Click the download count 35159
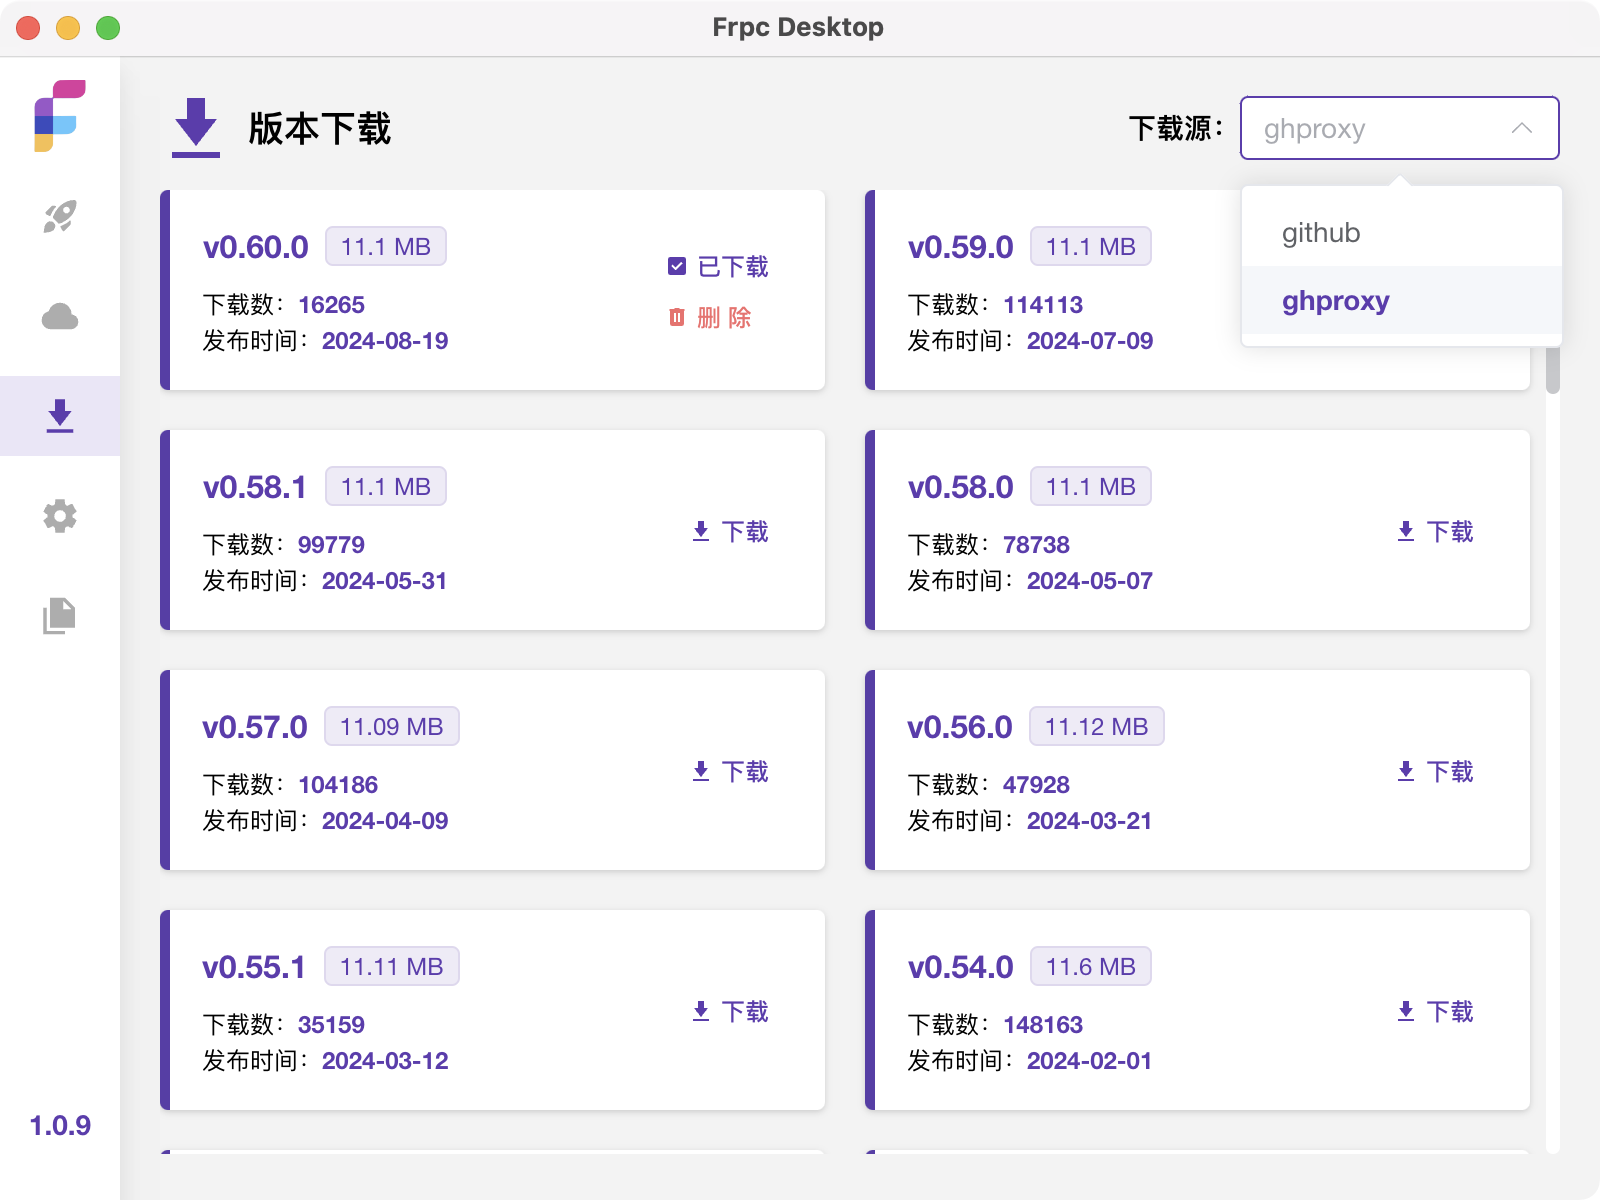 point(331,1025)
